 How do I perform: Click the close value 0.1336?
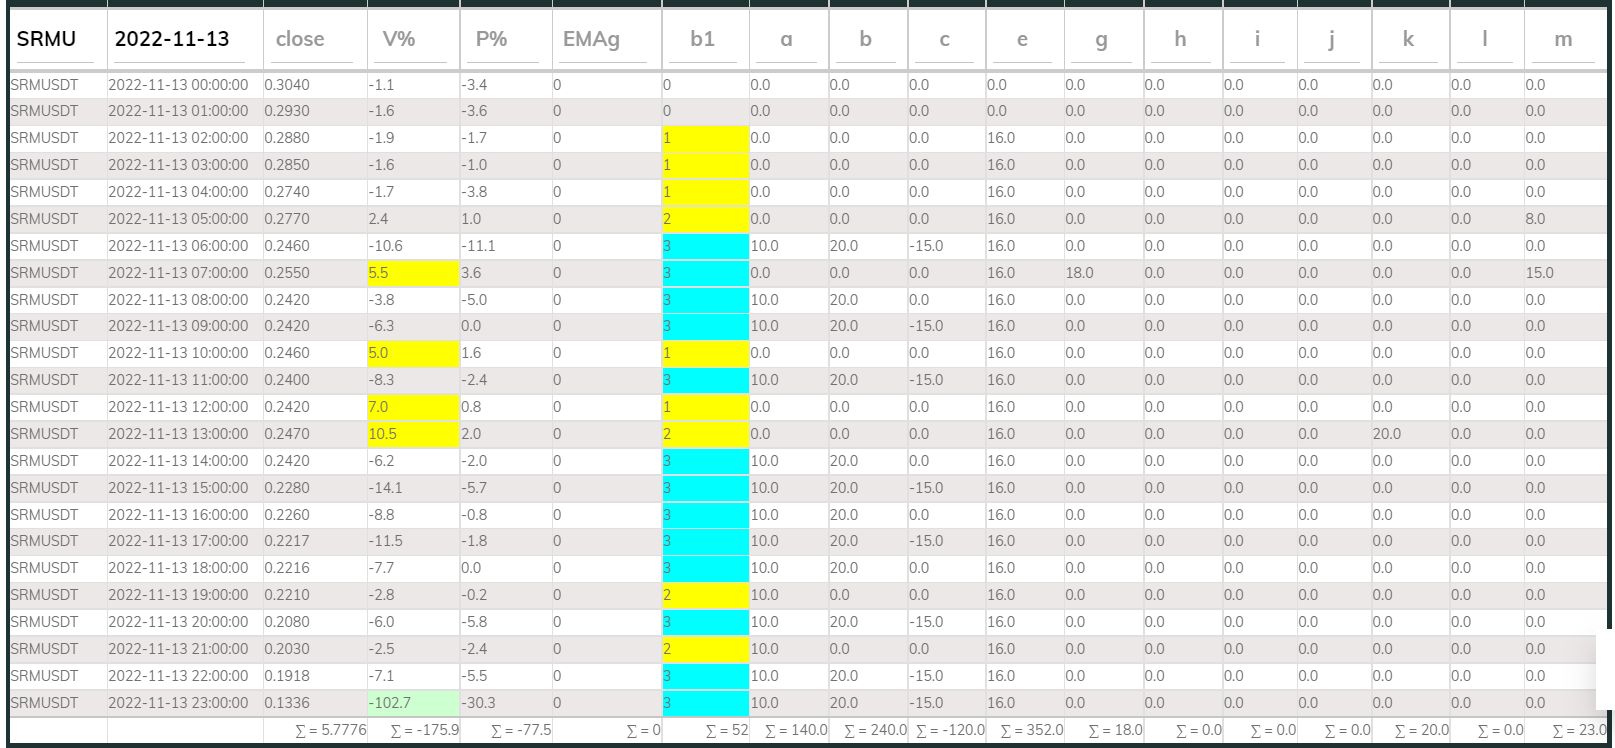pos(287,703)
